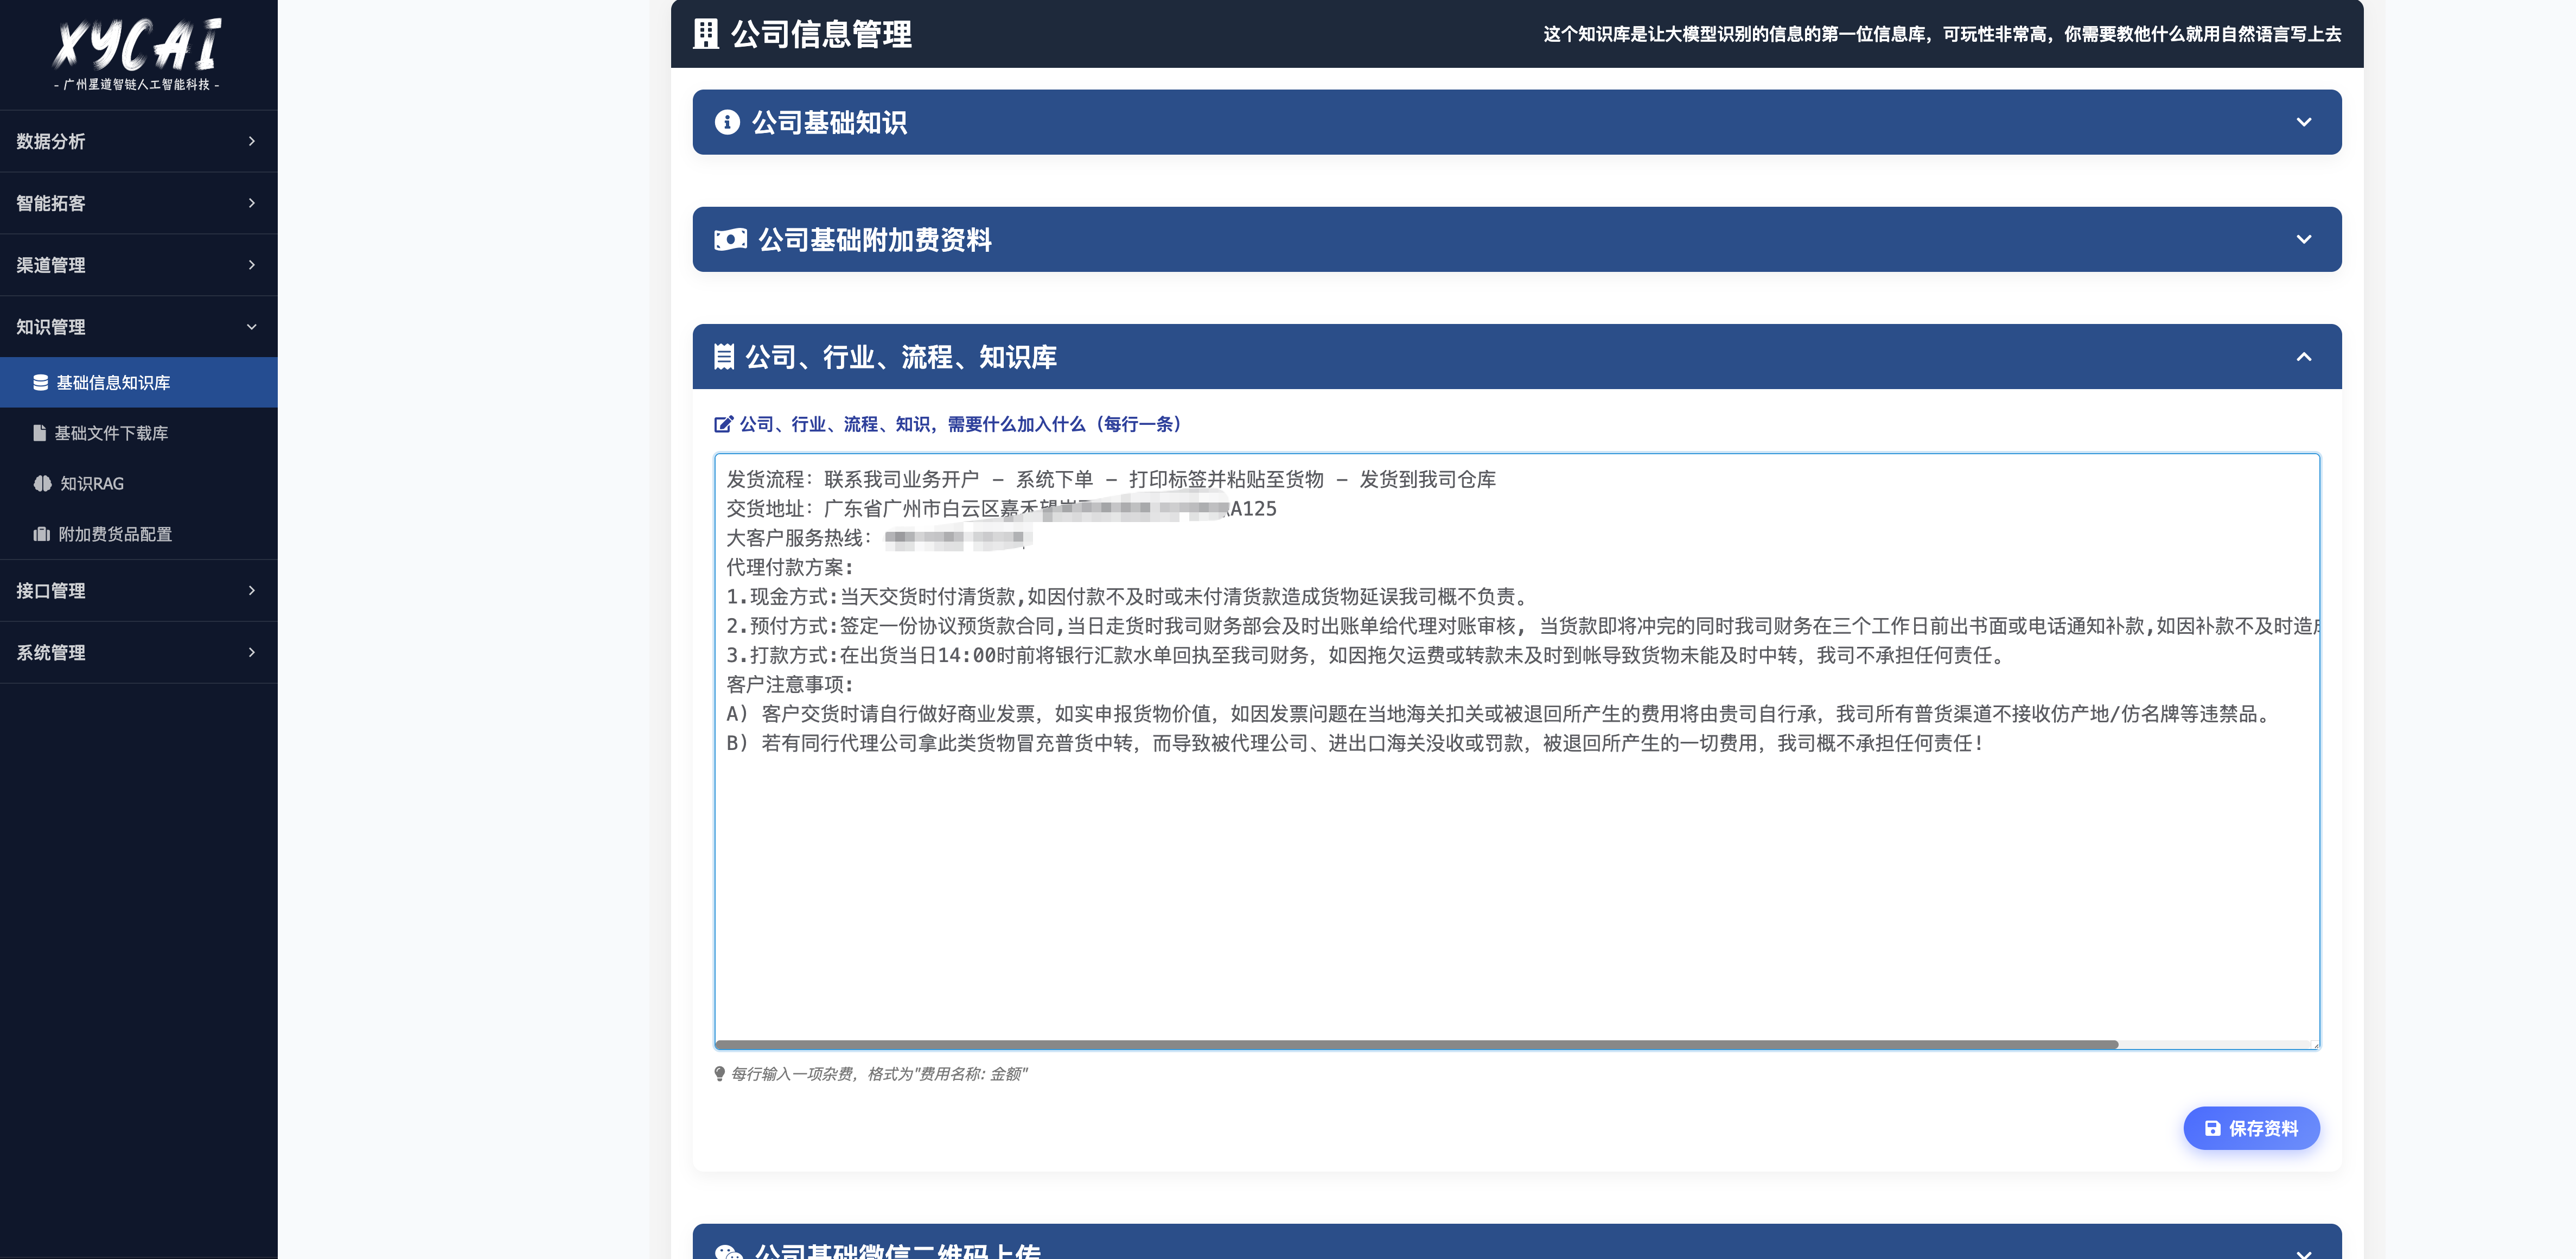This screenshot has height=1259, width=2576.
Task: Click the 客户注意事项 line
Action: [790, 685]
